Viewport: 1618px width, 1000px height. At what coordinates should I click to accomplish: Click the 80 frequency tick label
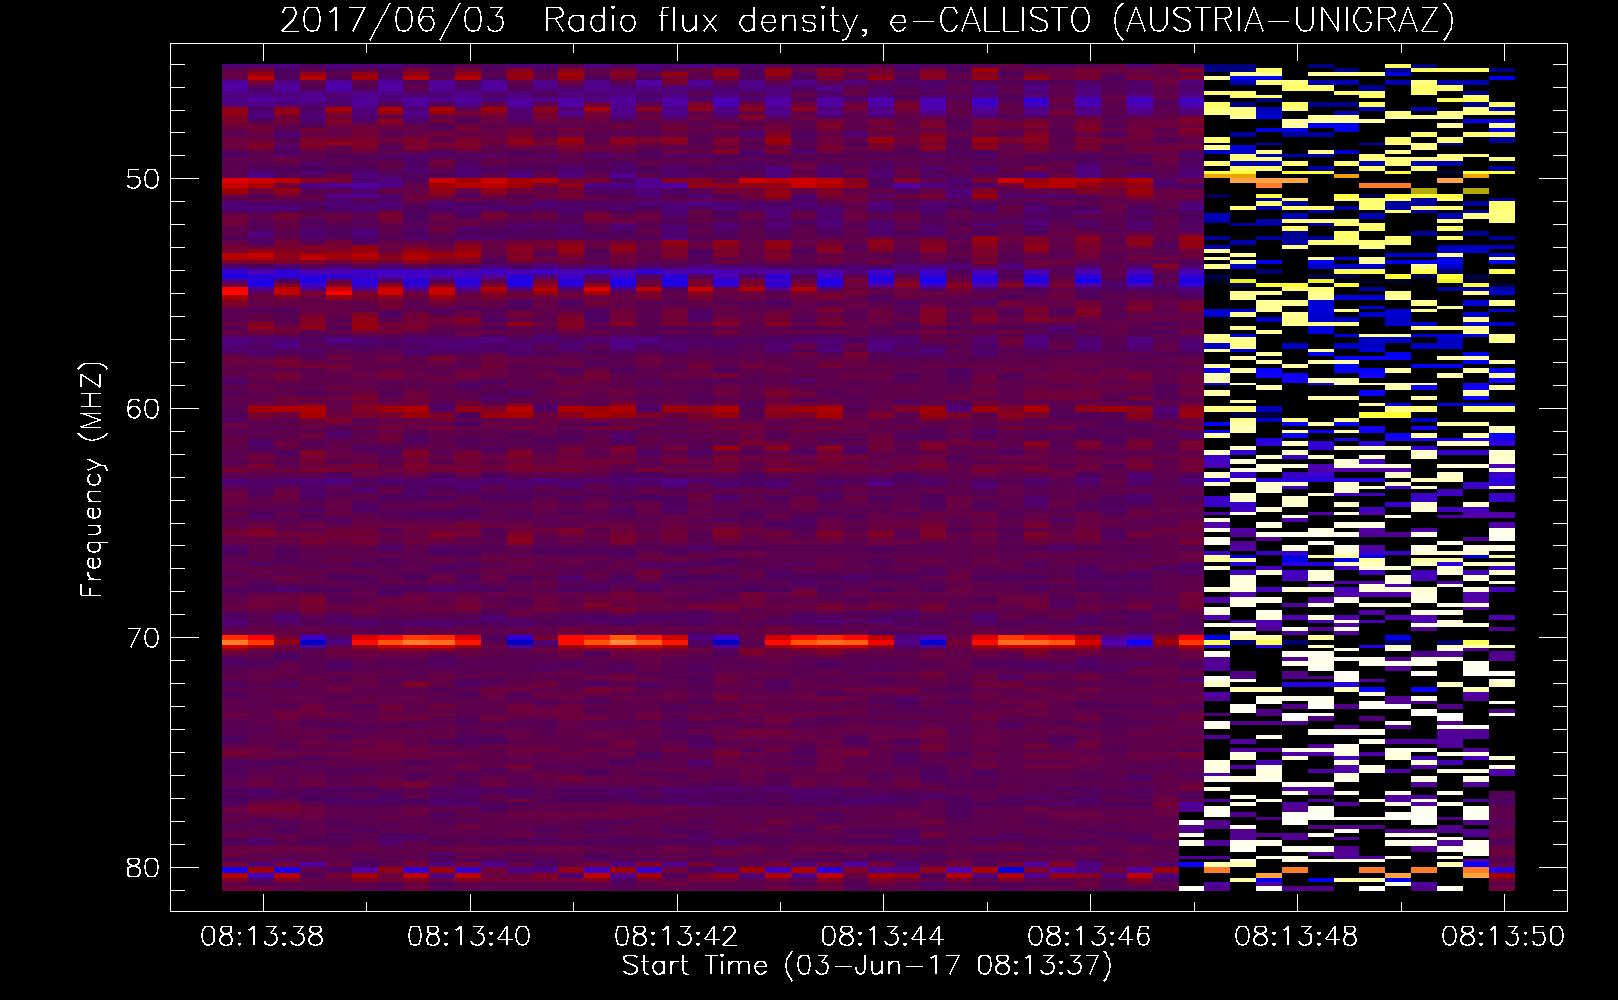(144, 867)
